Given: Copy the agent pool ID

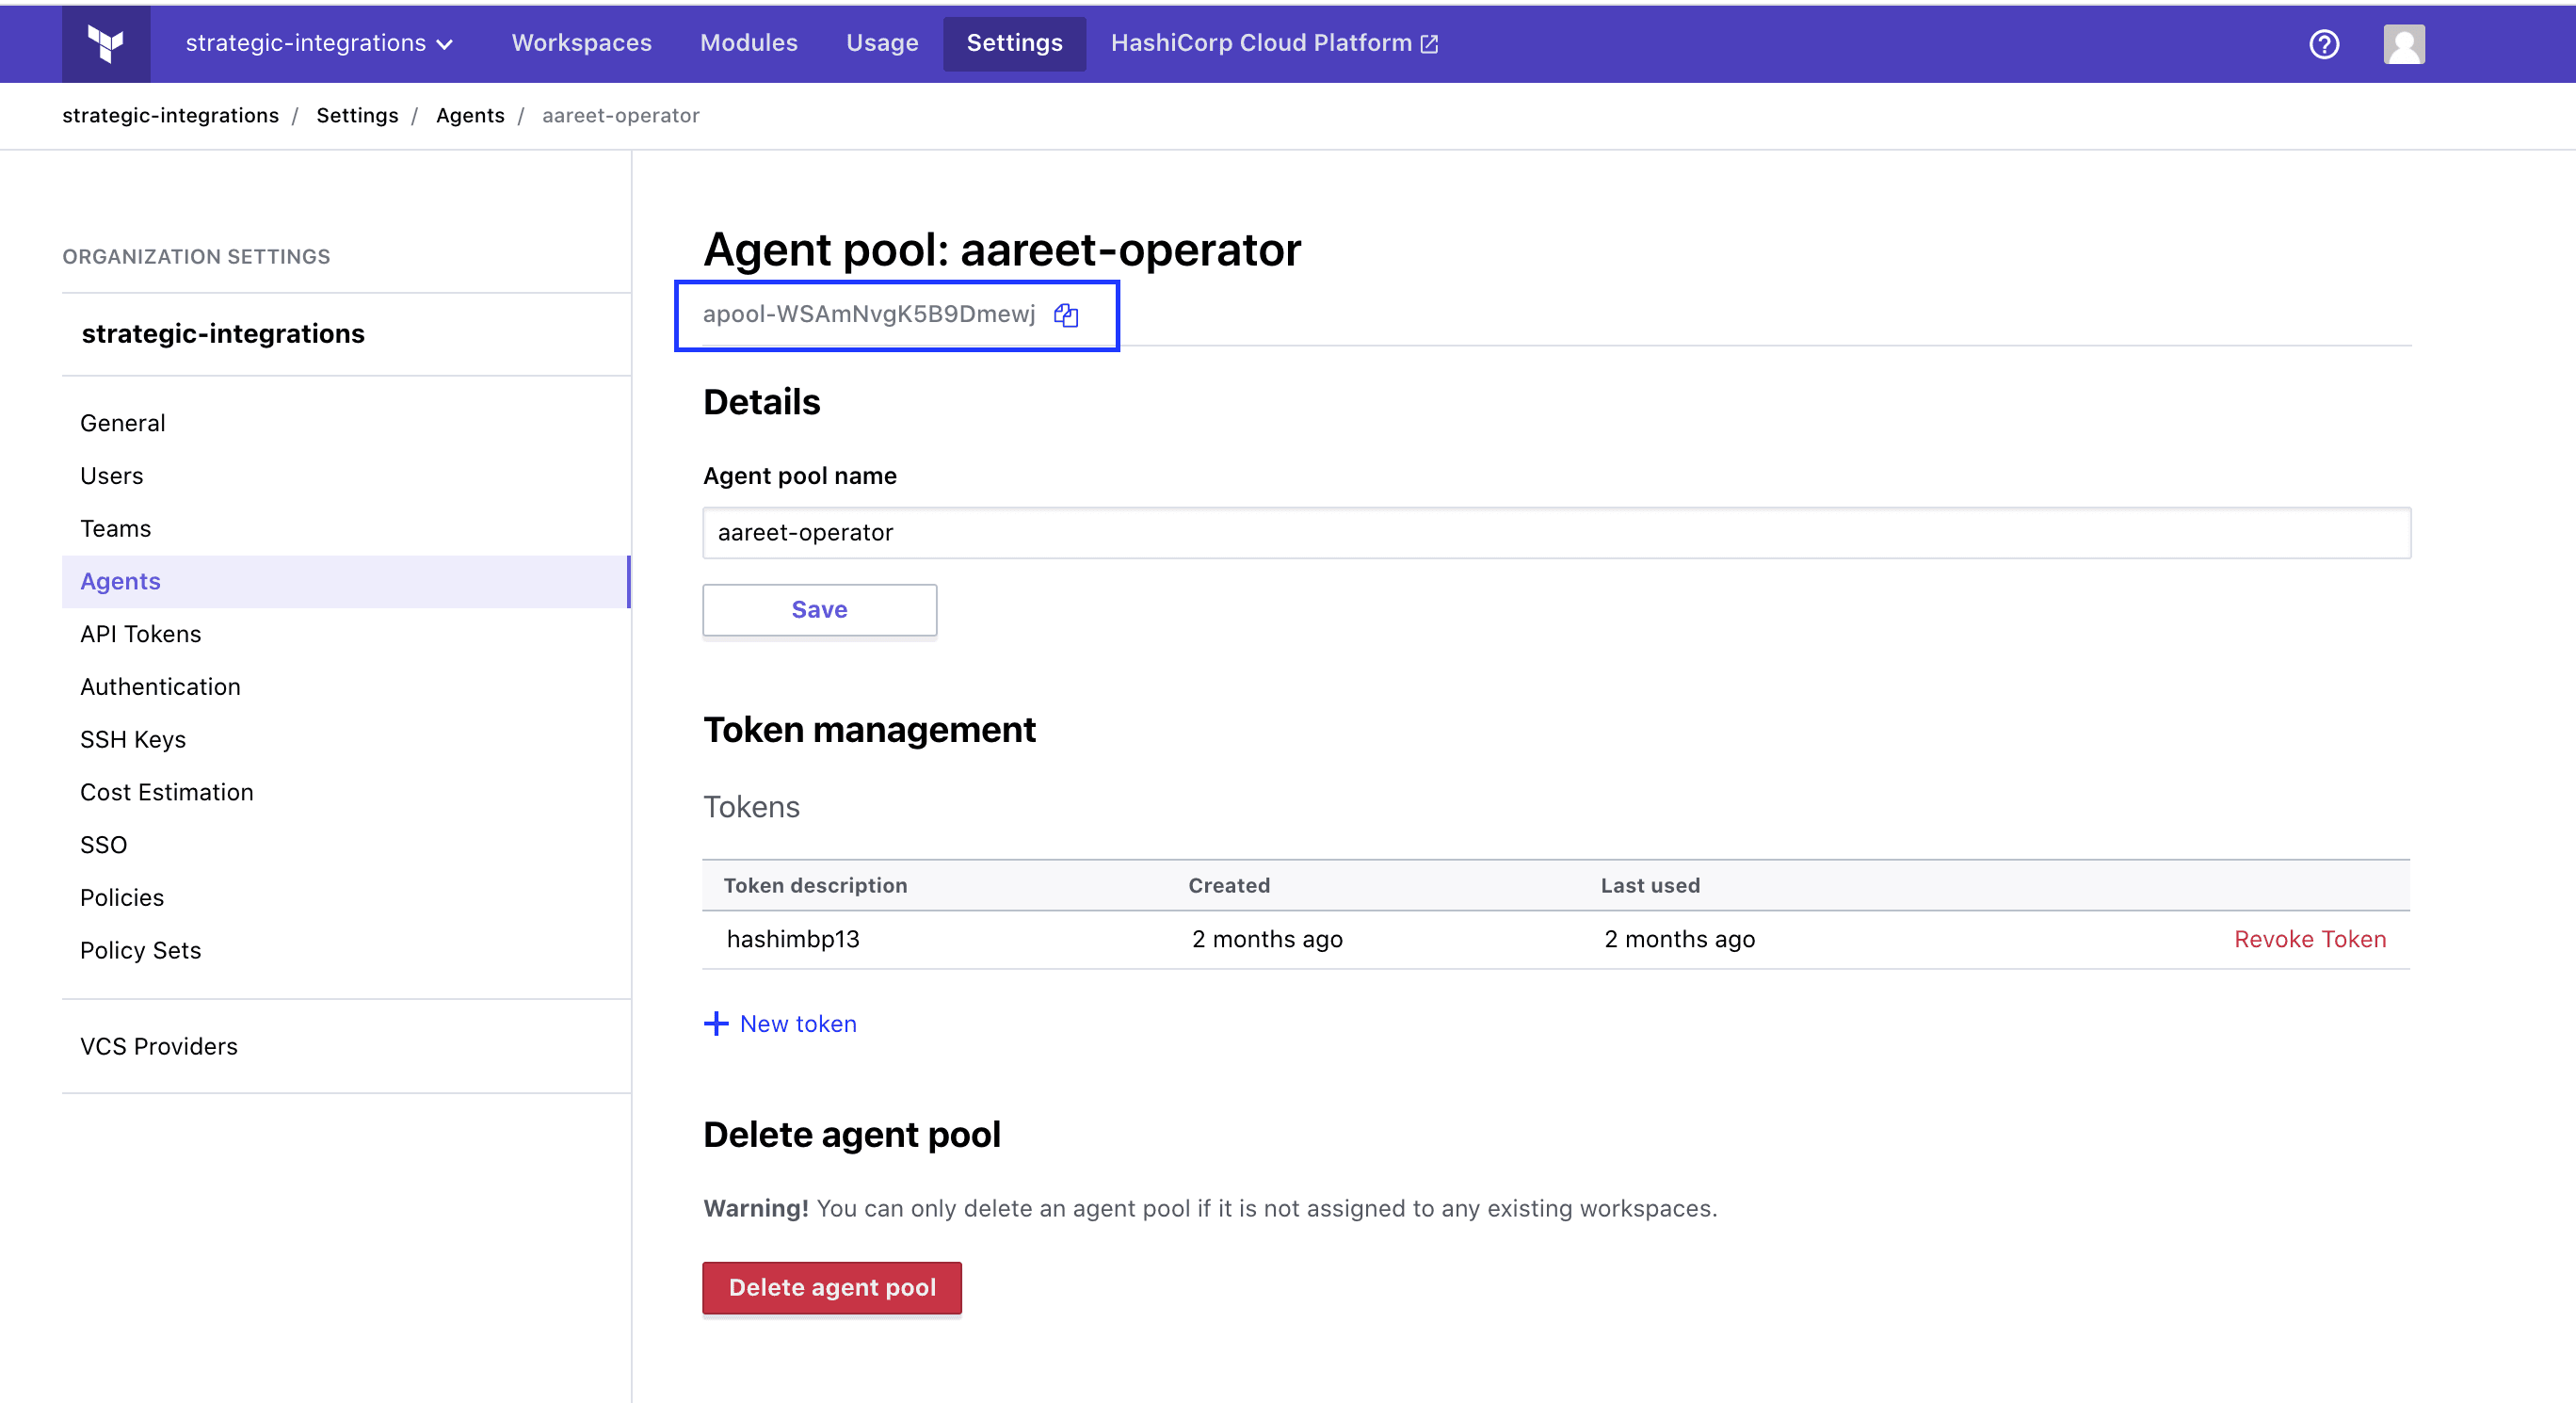Looking at the screenshot, I should pos(1066,315).
